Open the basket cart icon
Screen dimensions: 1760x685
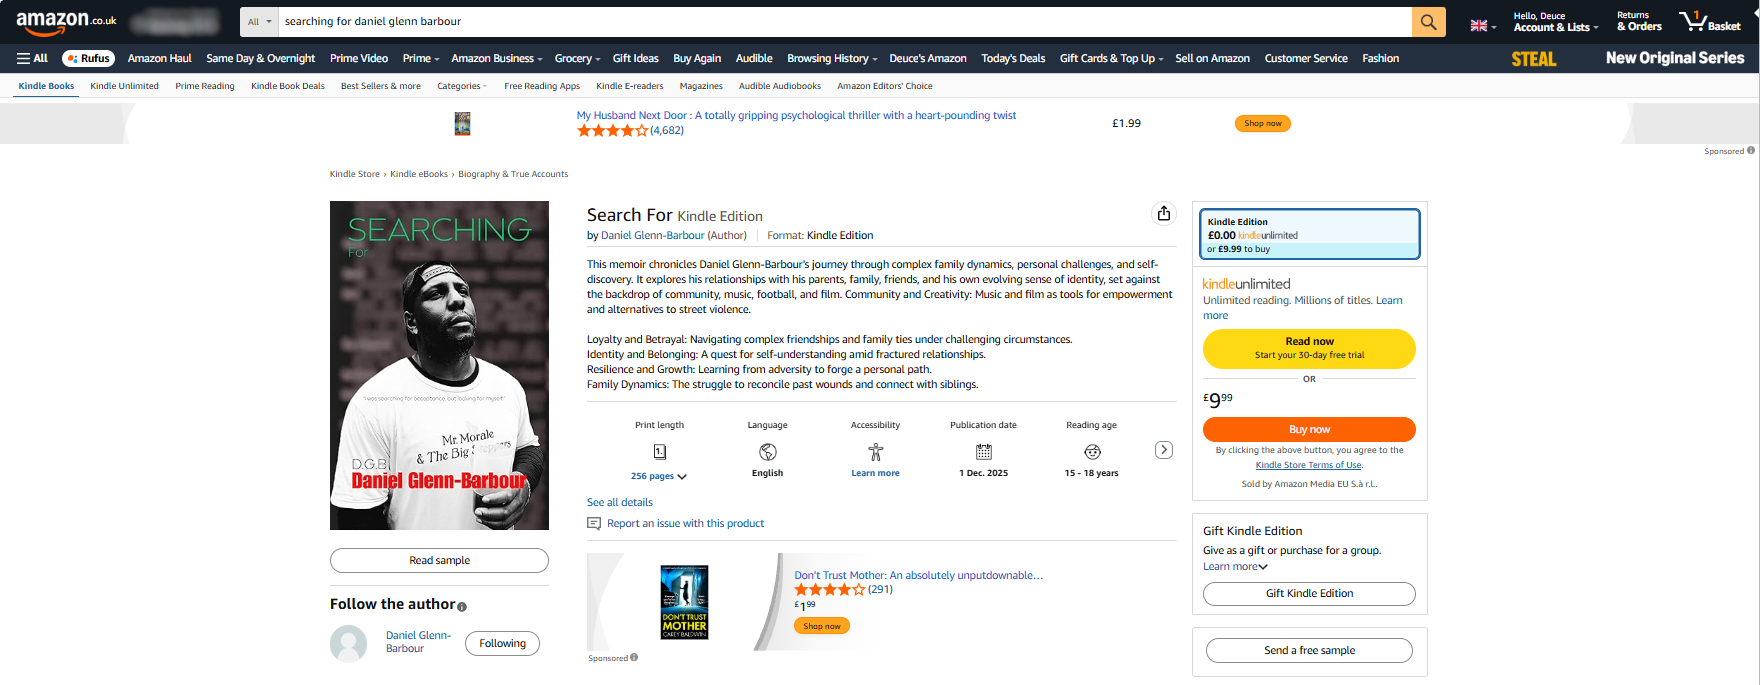pyautogui.click(x=1709, y=21)
